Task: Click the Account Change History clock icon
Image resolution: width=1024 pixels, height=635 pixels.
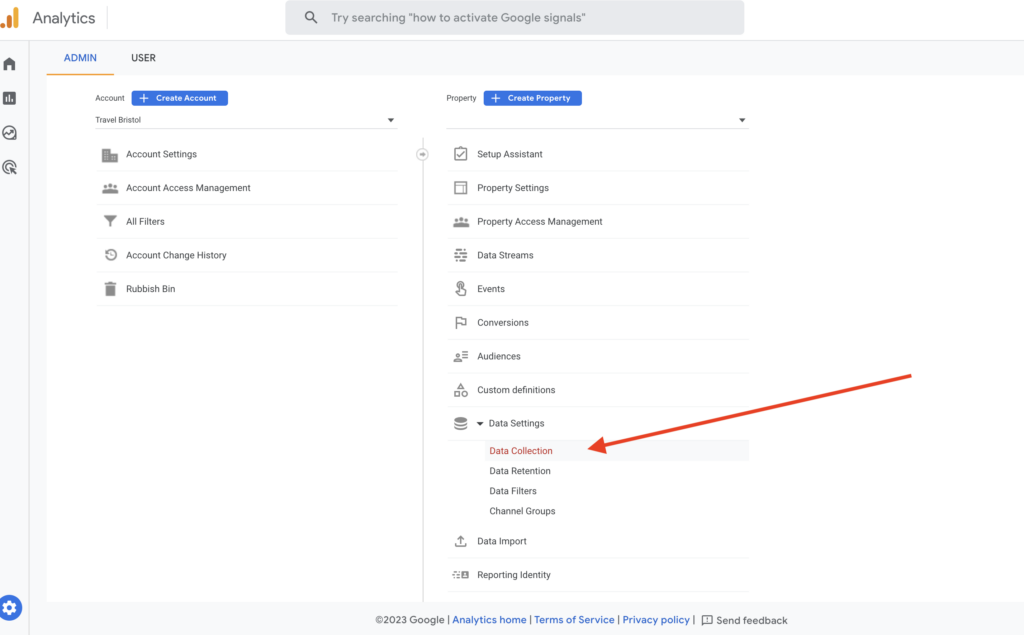Action: click(x=110, y=255)
